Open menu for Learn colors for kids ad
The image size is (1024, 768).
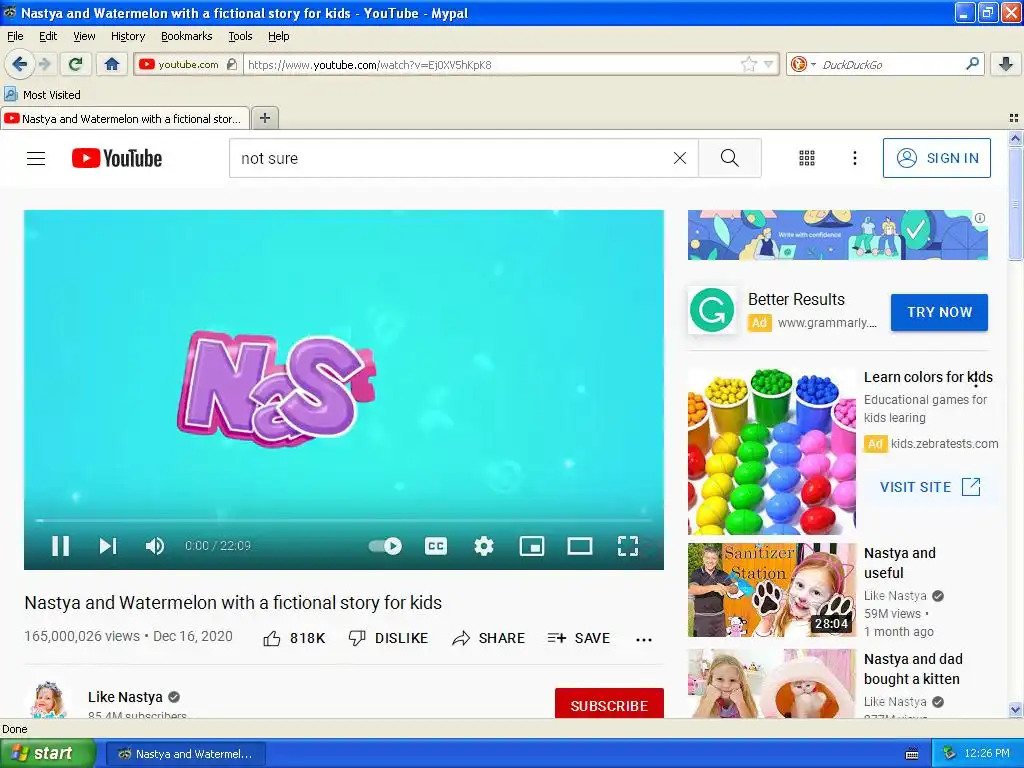pos(976,379)
